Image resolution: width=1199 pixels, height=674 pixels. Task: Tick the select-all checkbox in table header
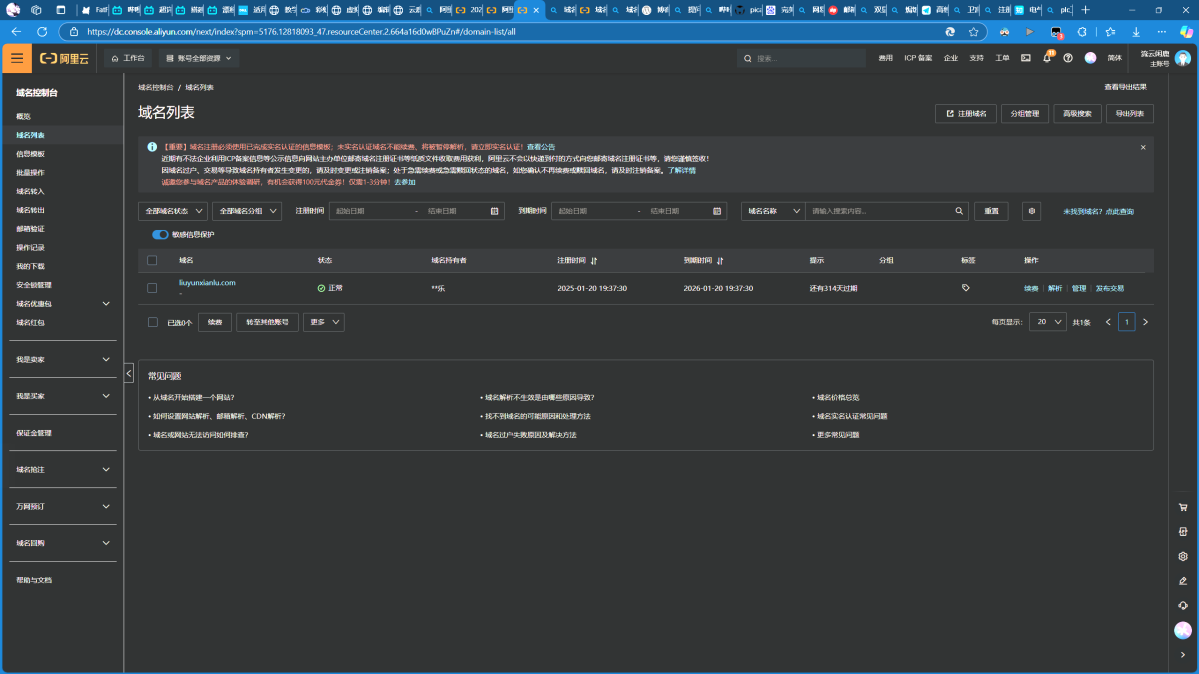(152, 260)
